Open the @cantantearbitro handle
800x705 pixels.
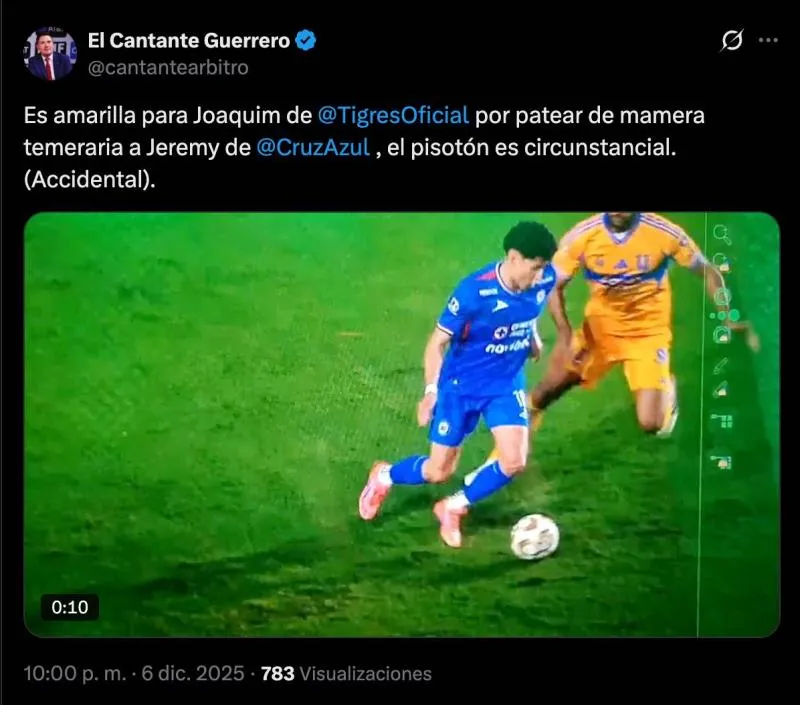pos(168,67)
